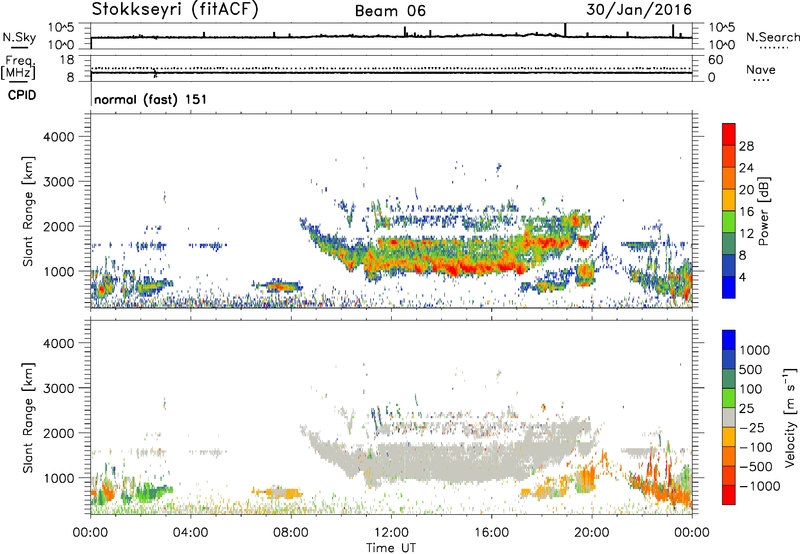Image resolution: width=800 pixels, height=554 pixels.
Task: Click the normal (fast) 151 text
Action: pos(151,99)
